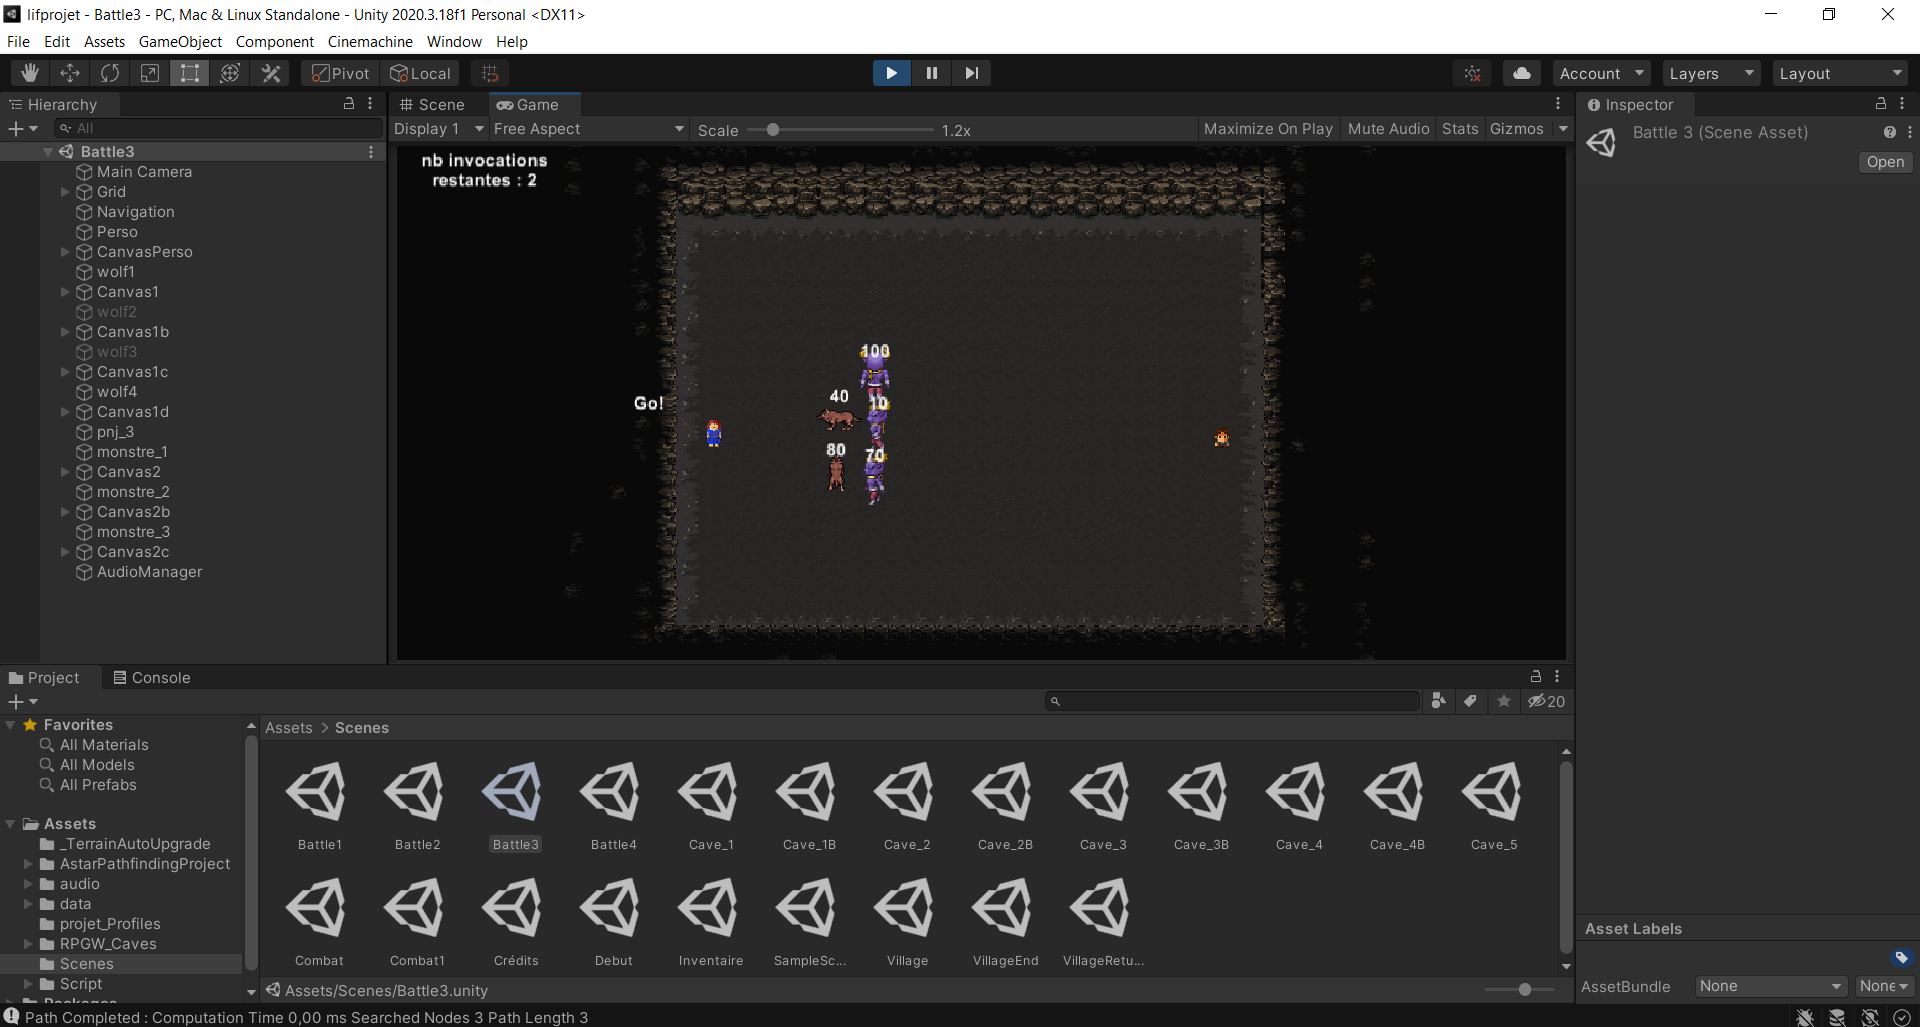Select the AudioManager object
This screenshot has height=1027, width=1920.
coord(149,572)
